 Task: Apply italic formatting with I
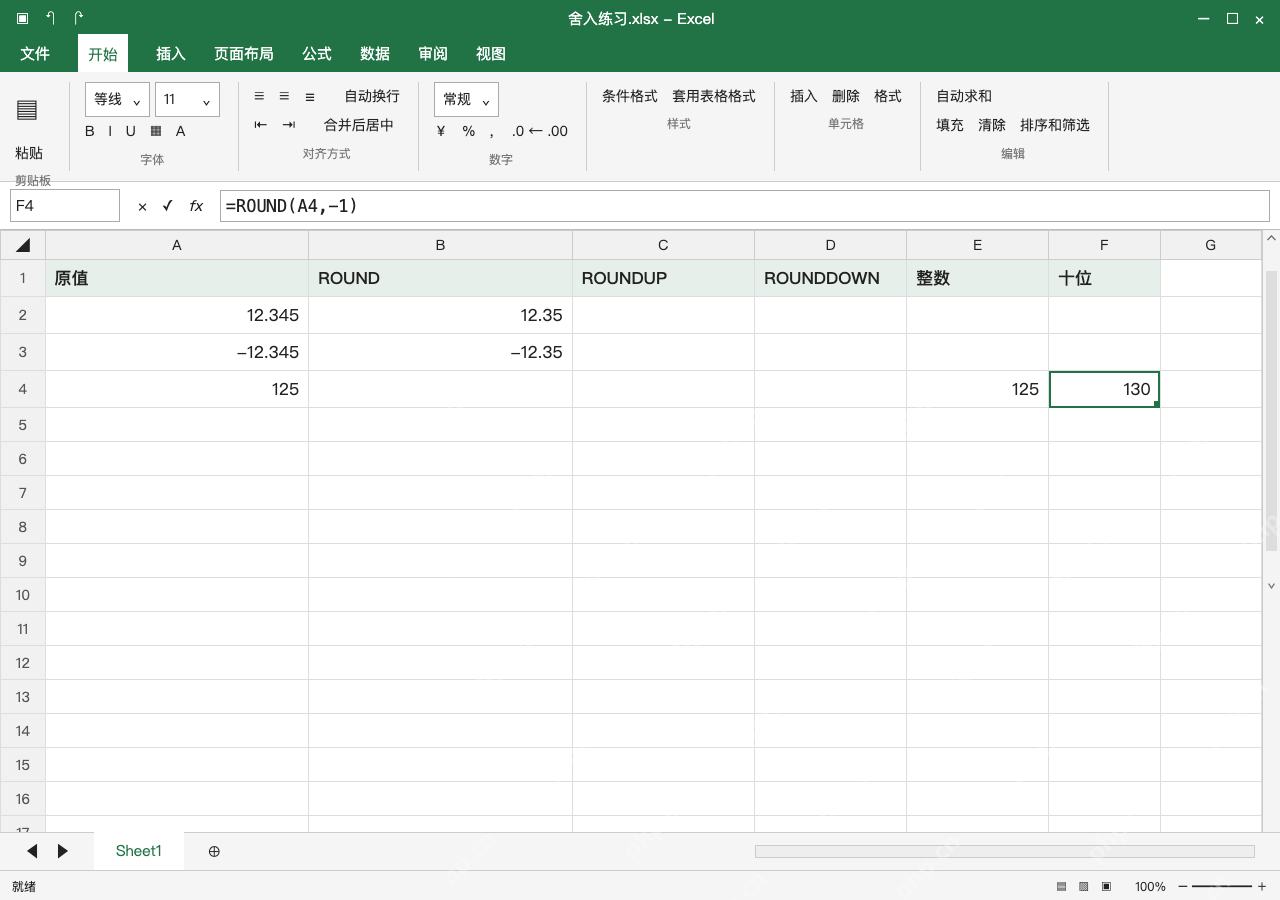click(110, 131)
